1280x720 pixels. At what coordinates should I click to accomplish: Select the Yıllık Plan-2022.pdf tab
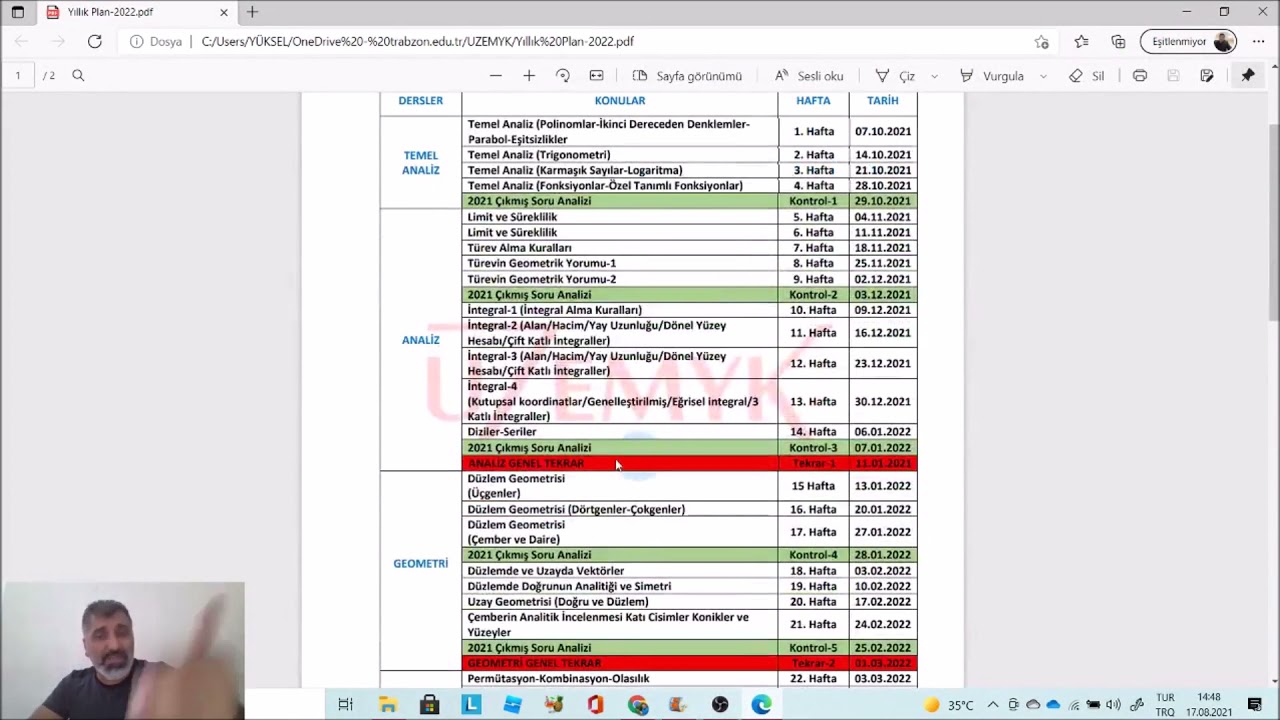[x=138, y=12]
